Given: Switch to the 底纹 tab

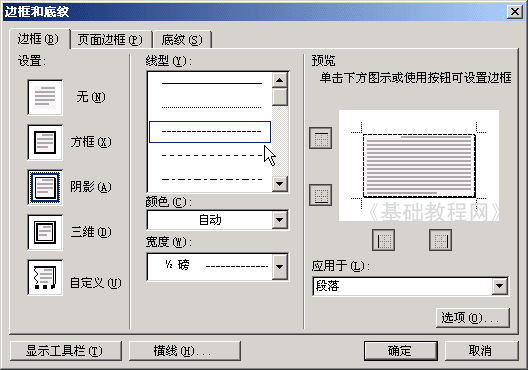Looking at the screenshot, I should (182, 40).
